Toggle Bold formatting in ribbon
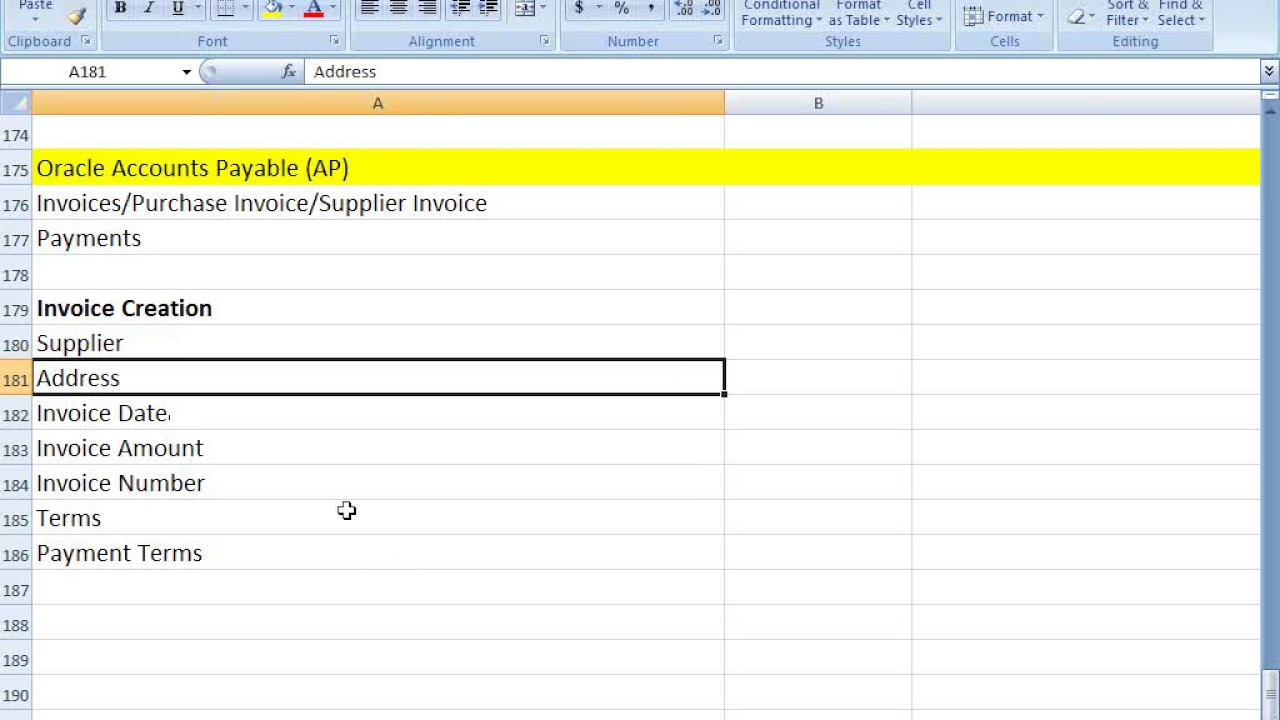 pos(120,9)
